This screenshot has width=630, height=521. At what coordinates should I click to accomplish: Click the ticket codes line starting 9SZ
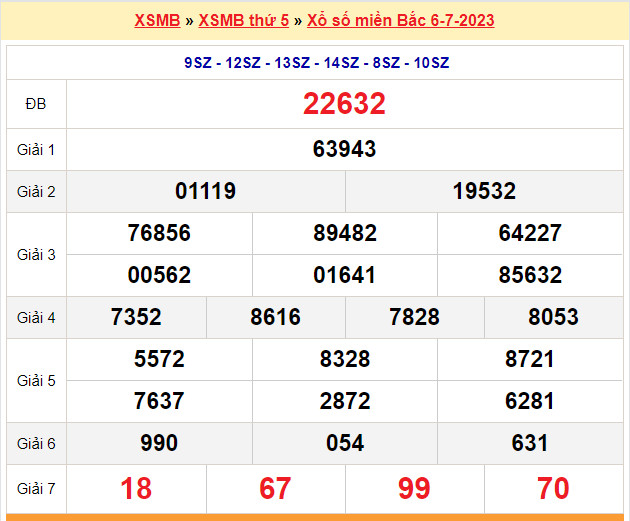coord(316,63)
